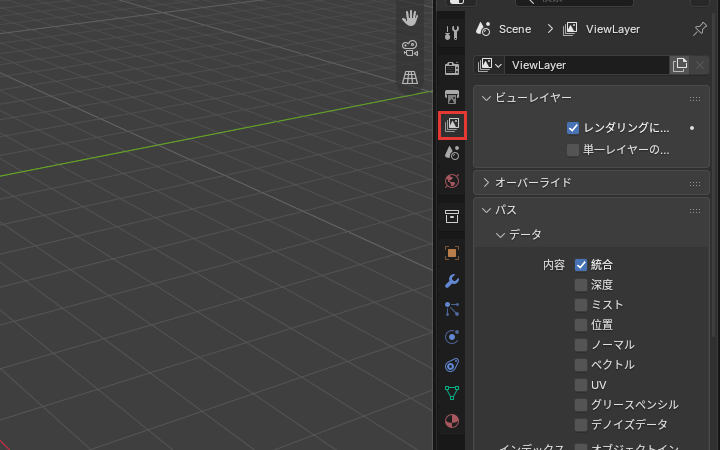The height and width of the screenshot is (450, 720).
Task: Enable 深度 pass checkbox
Action: point(581,285)
